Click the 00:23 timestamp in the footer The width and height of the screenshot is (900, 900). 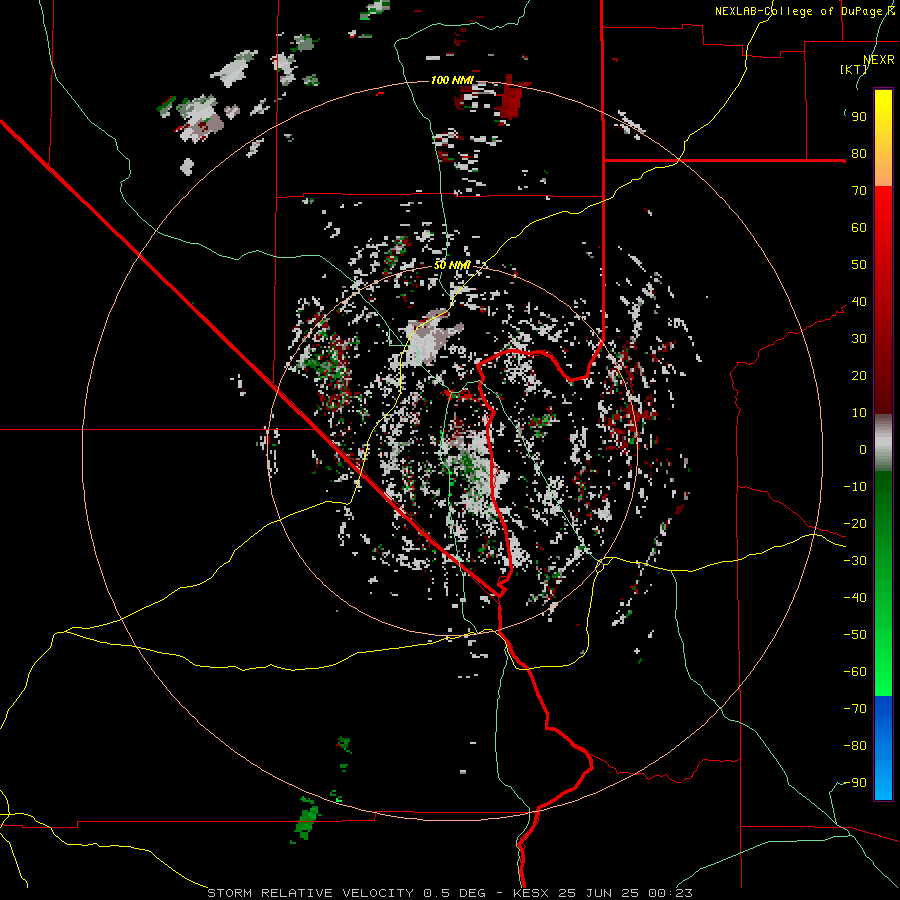pos(670,893)
